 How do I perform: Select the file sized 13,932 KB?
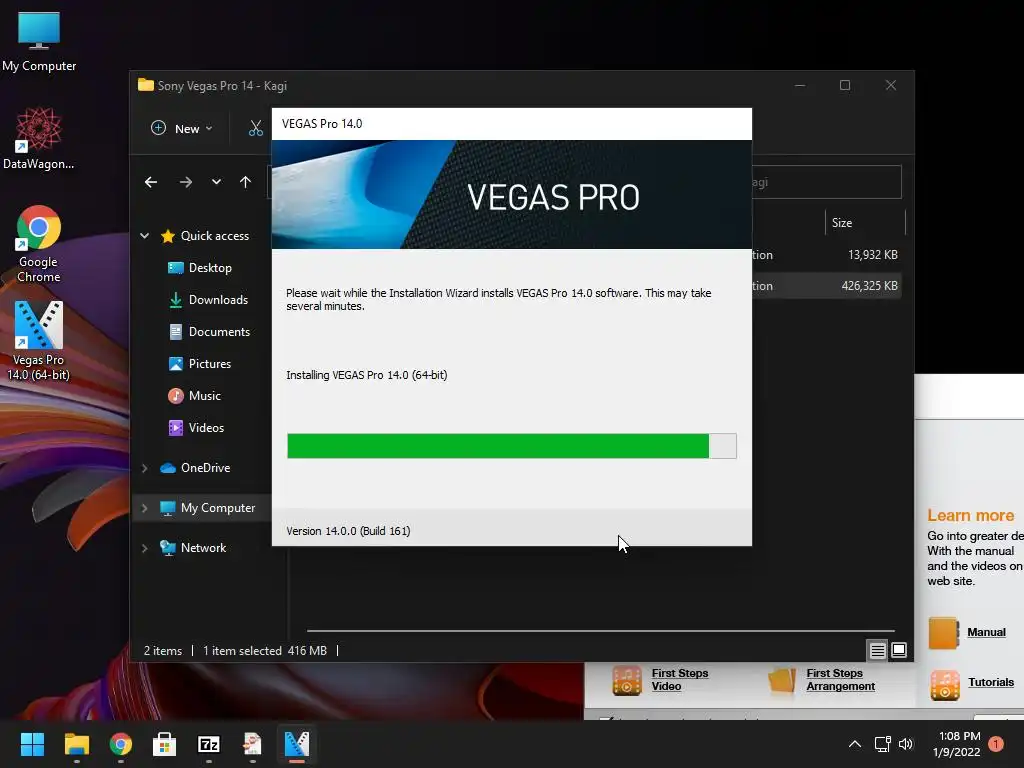pyautogui.click(x=827, y=255)
